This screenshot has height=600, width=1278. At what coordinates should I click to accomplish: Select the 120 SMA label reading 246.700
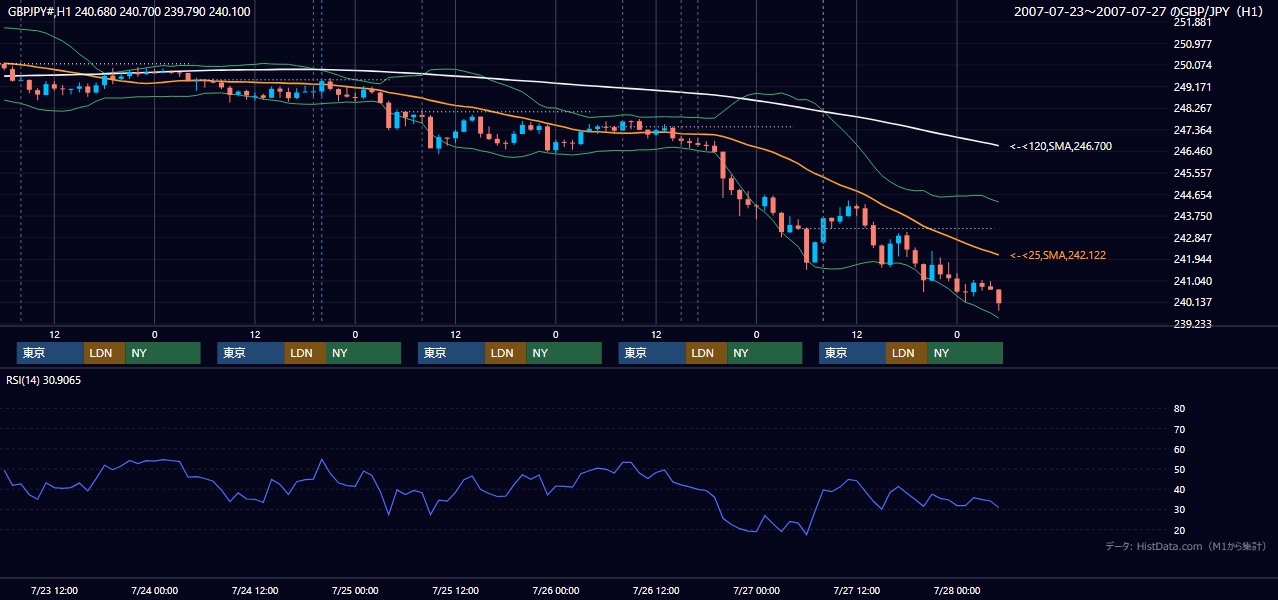click(1061, 147)
